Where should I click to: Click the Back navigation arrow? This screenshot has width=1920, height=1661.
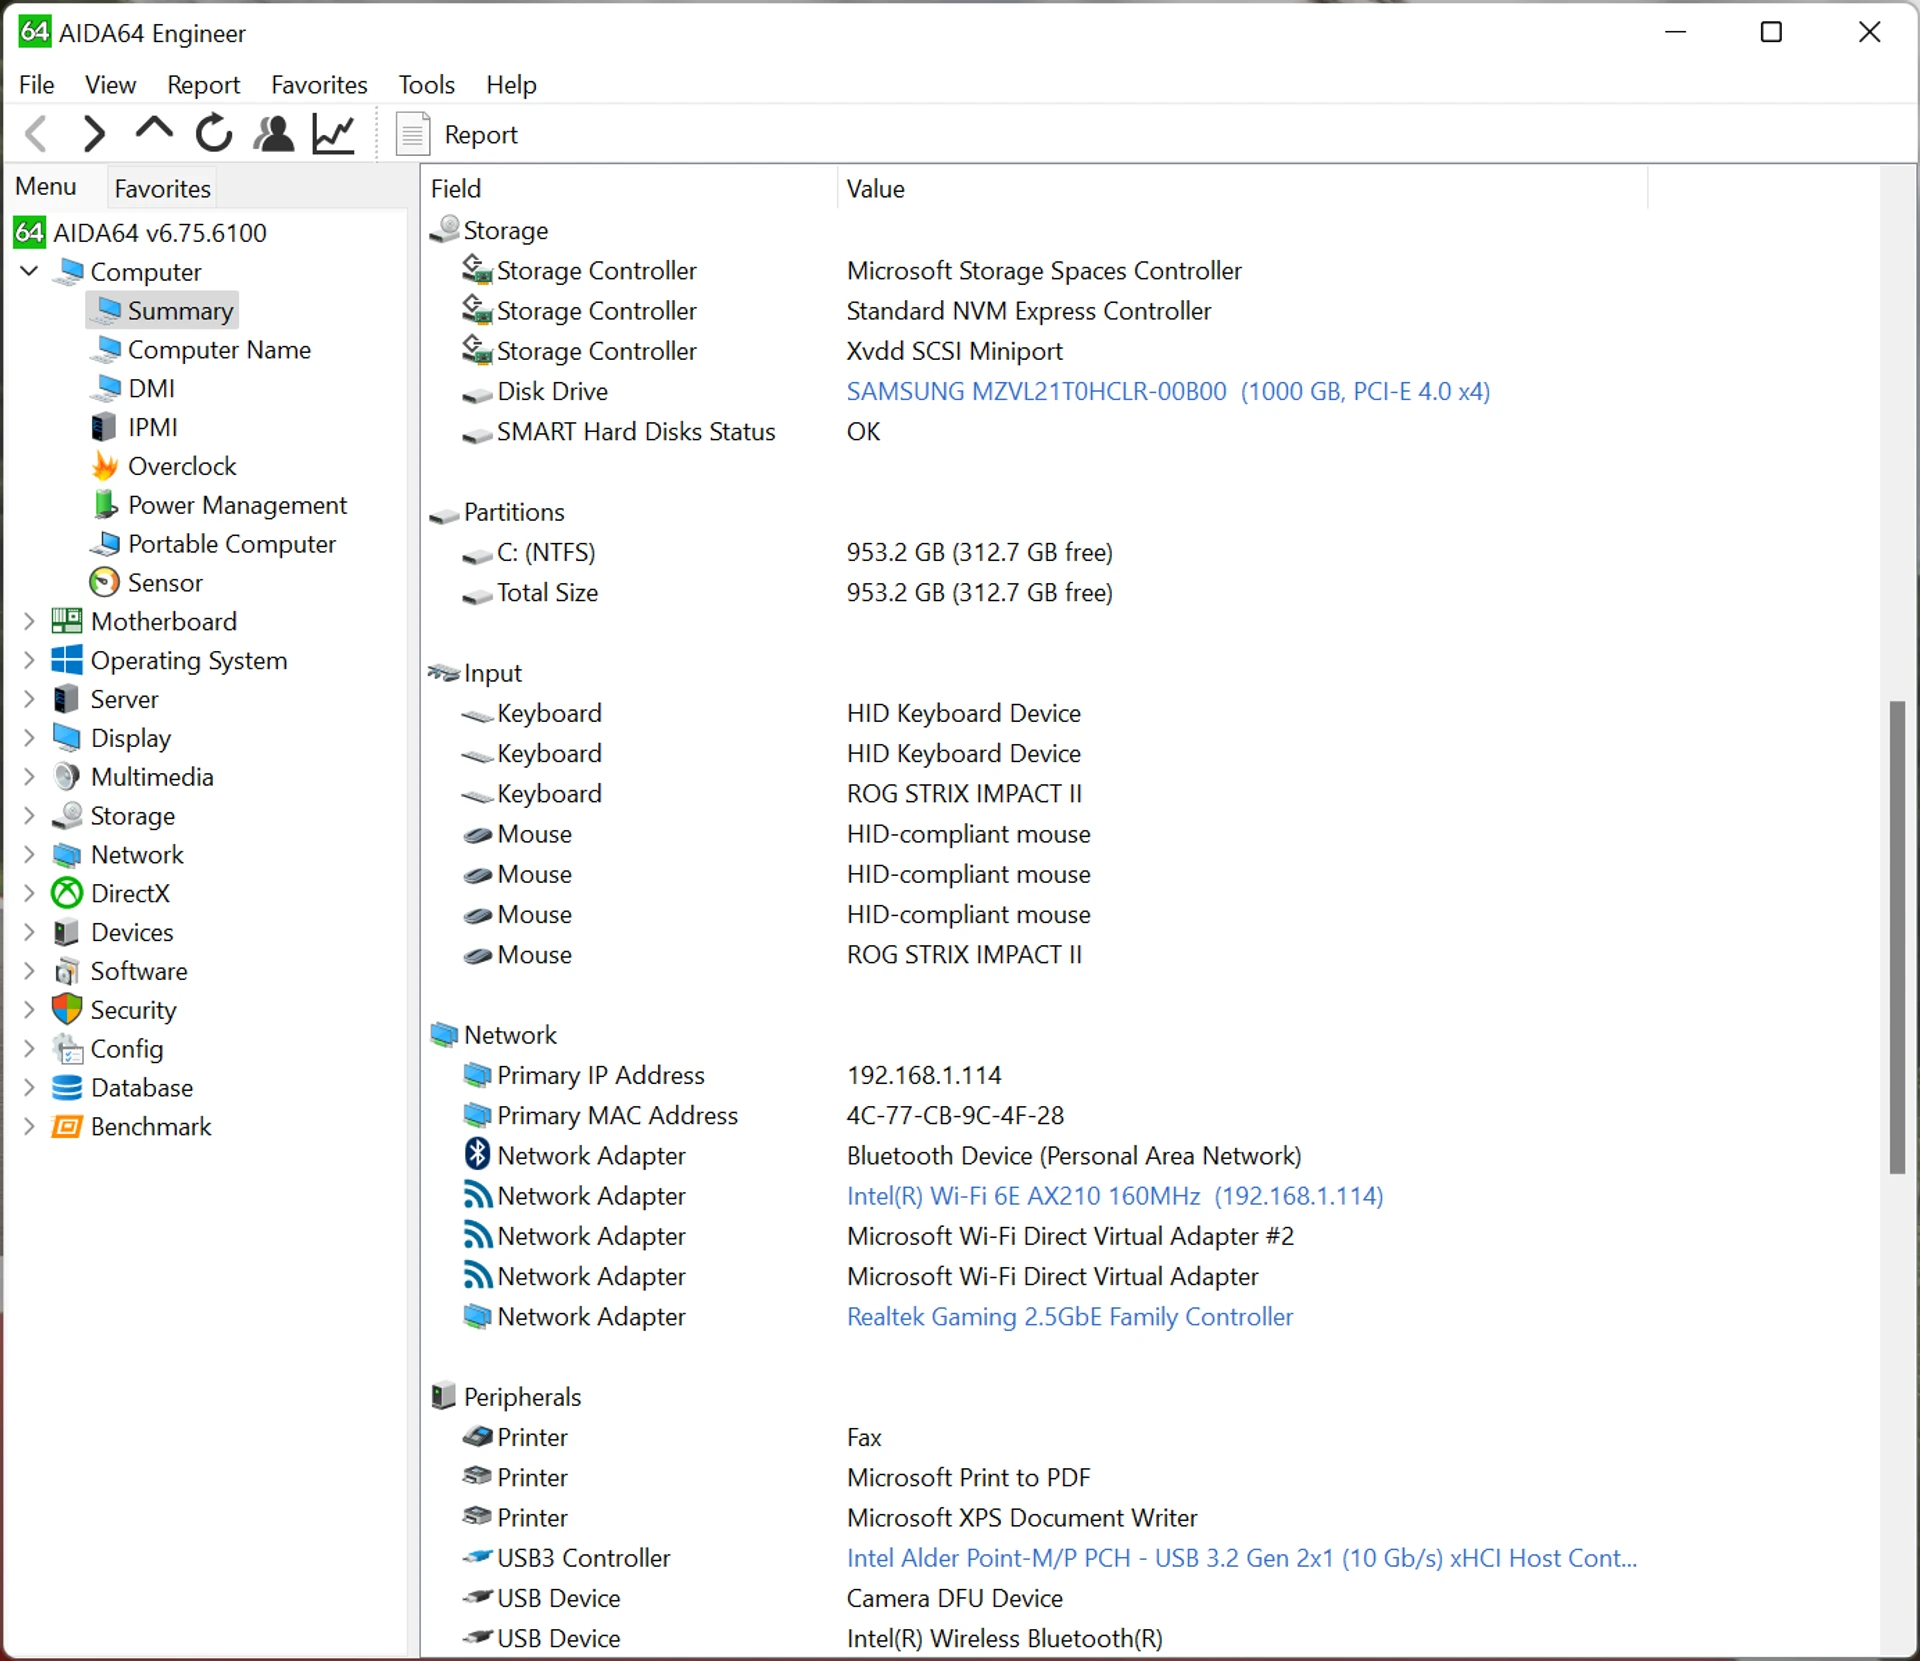[36, 134]
